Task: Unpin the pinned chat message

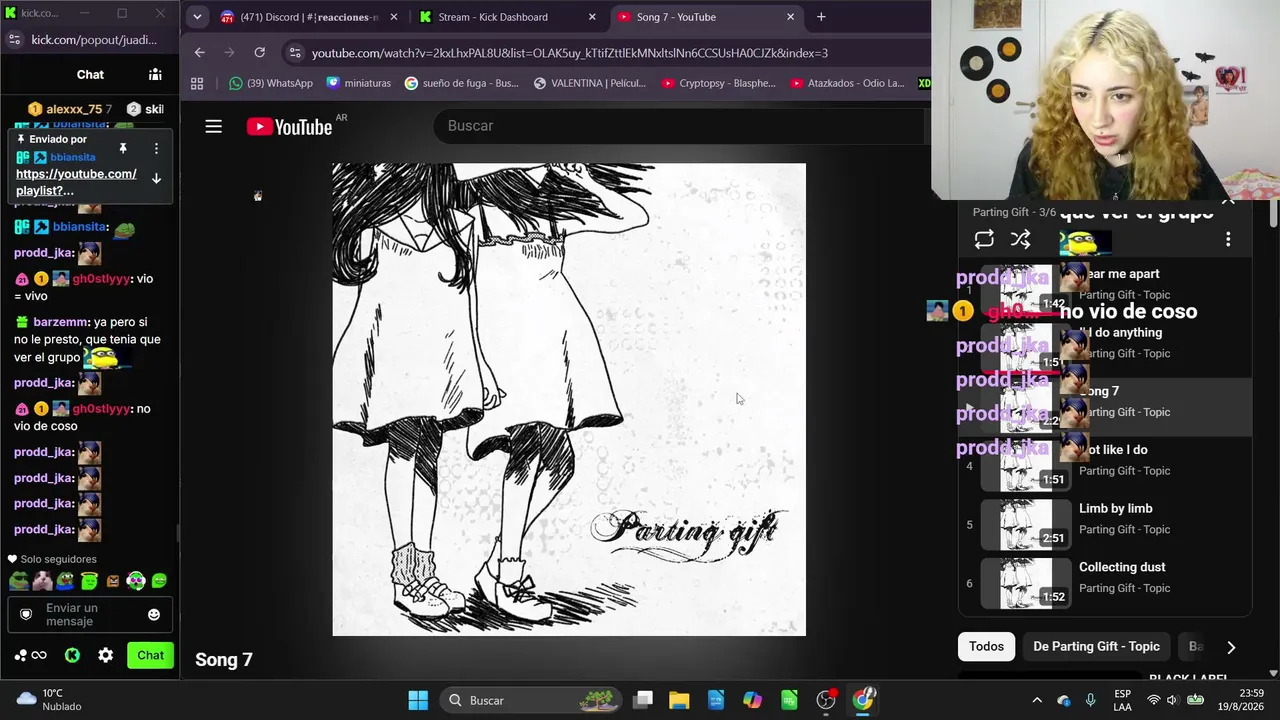Action: click(123, 149)
